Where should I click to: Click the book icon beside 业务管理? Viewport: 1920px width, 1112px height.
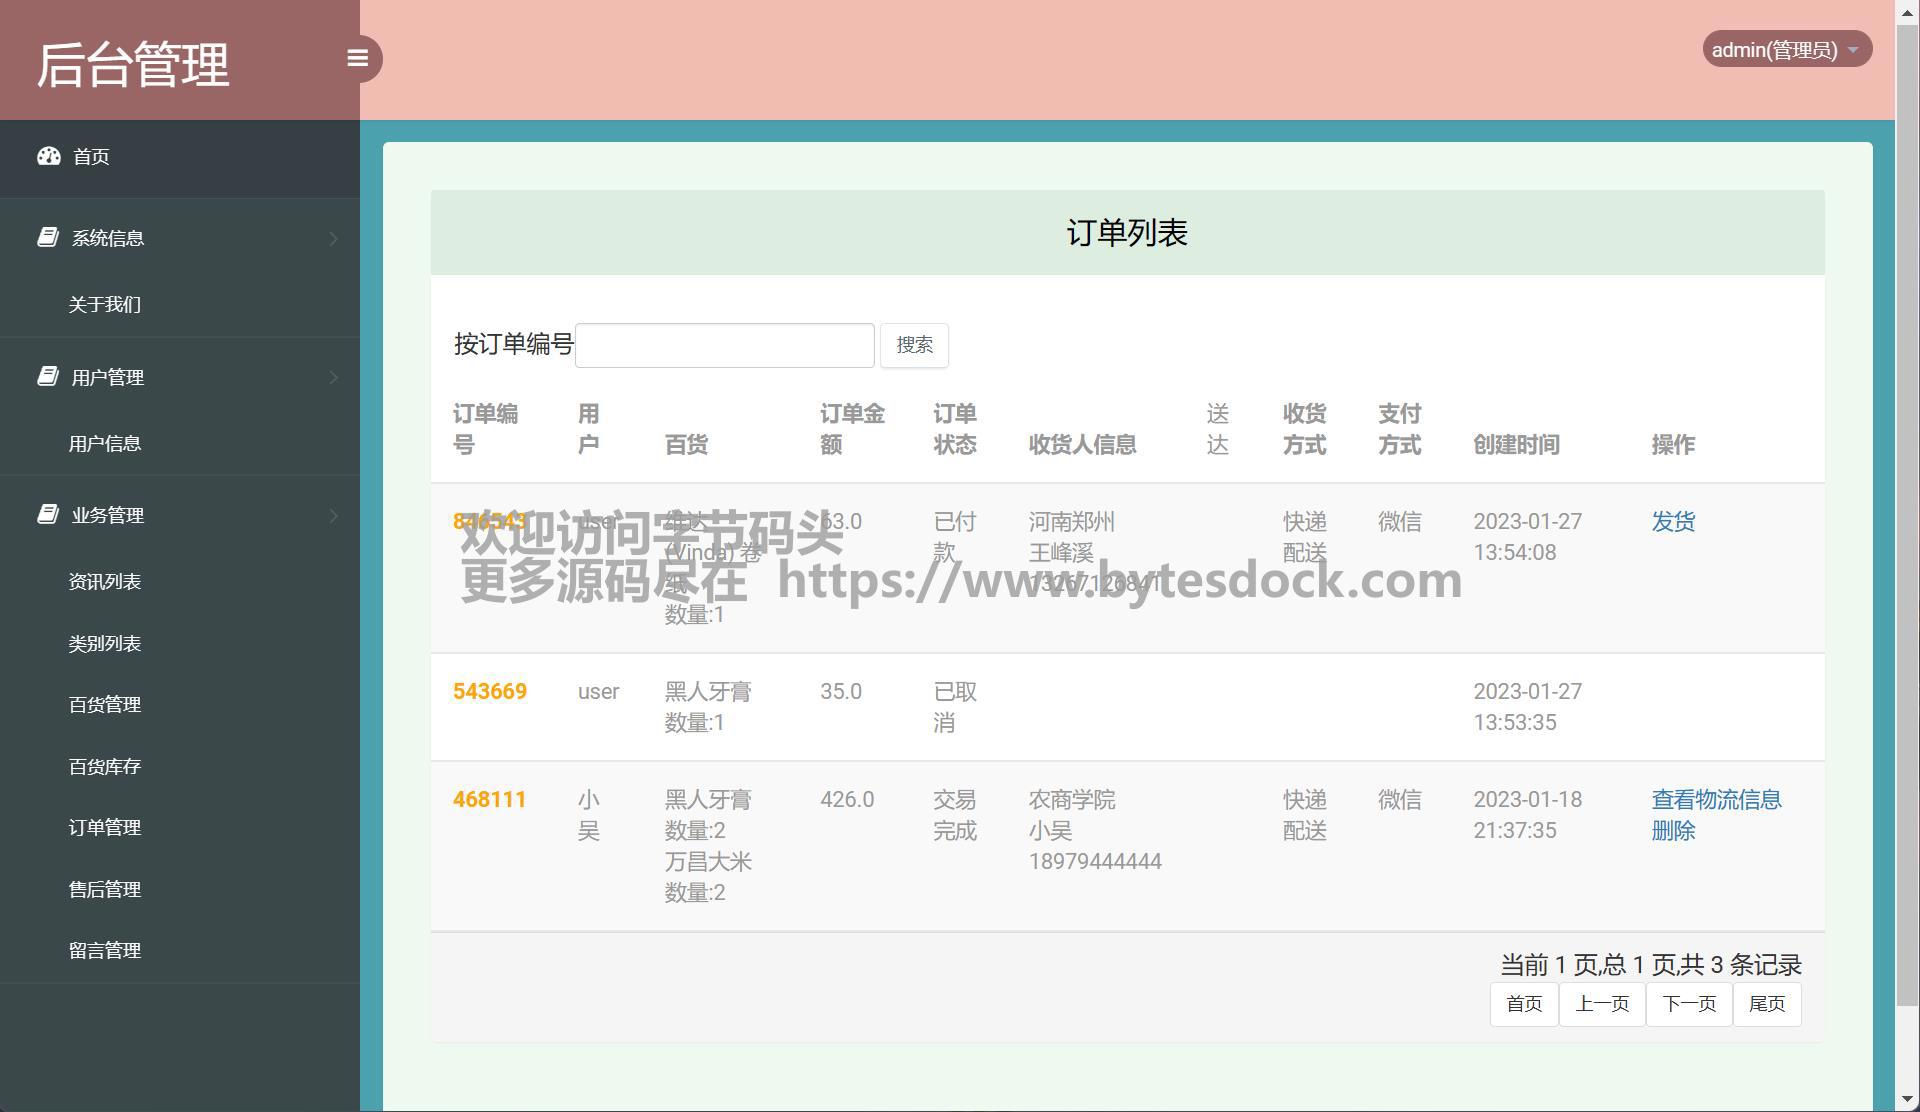[x=48, y=514]
